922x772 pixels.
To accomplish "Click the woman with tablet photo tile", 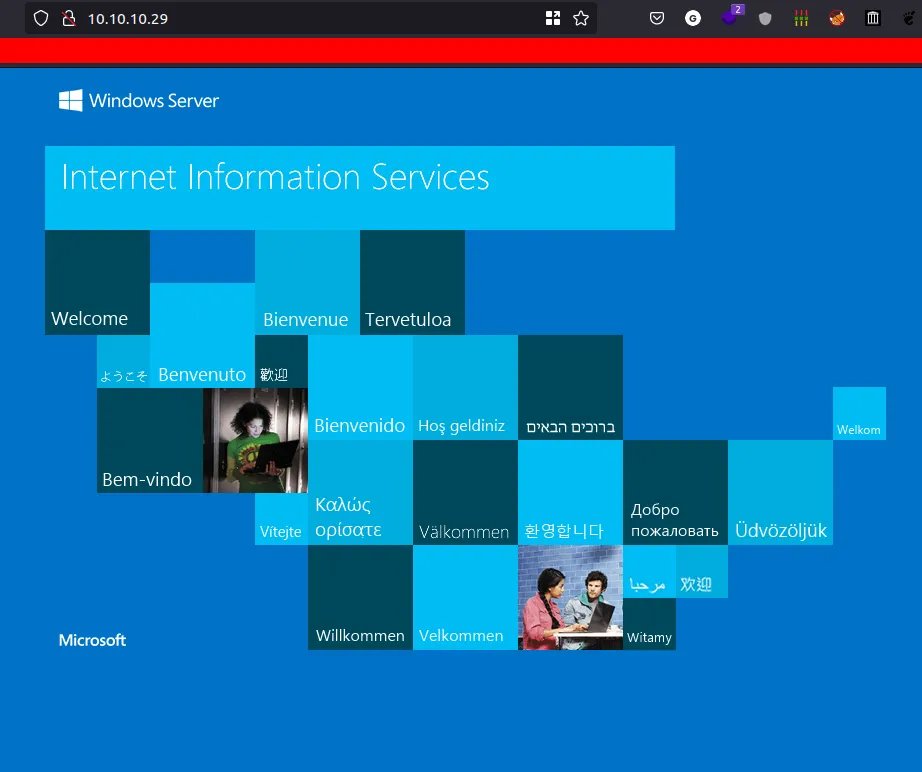I will (x=255, y=440).
